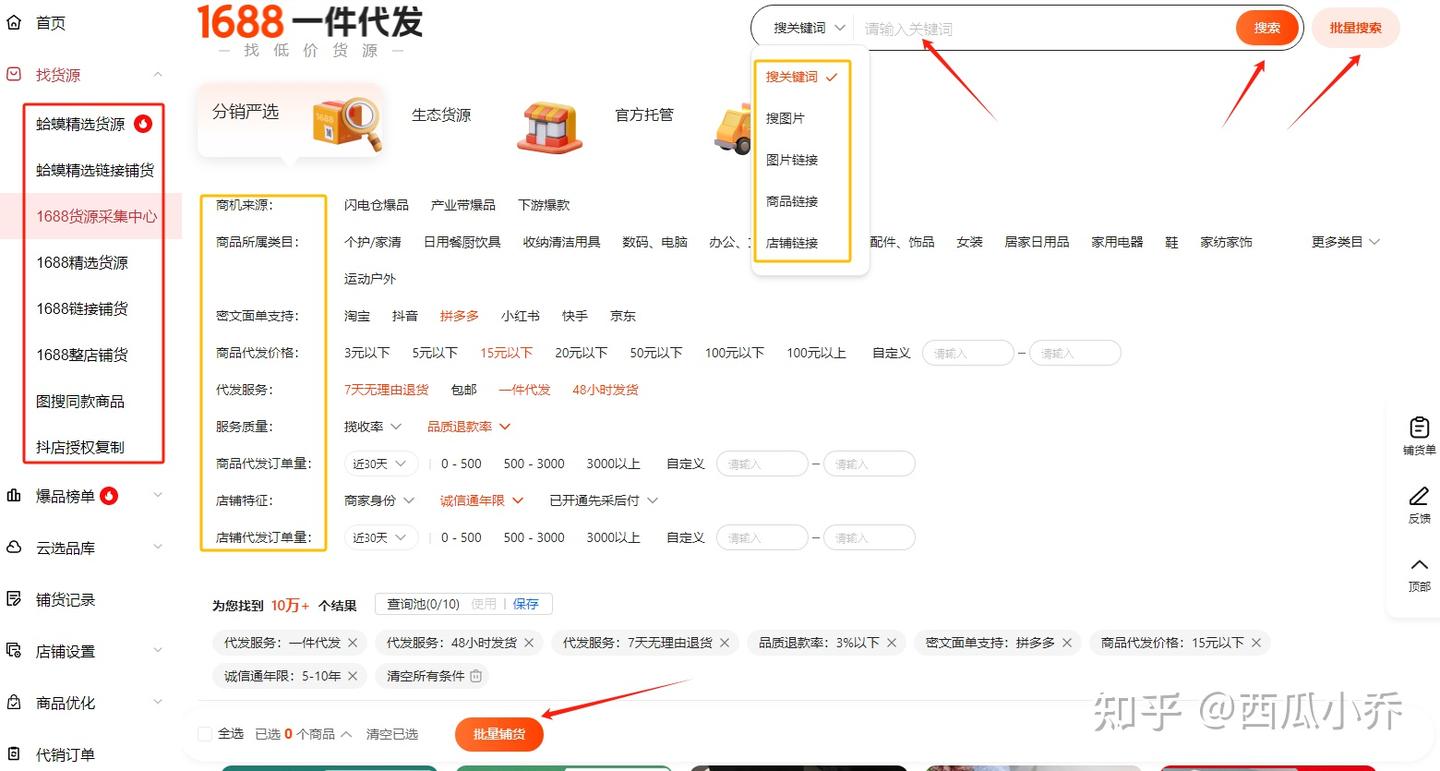Select the 爆品榜单 sidebar icon
Viewport: 1440px width, 771px height.
pyautogui.click(x=13, y=495)
